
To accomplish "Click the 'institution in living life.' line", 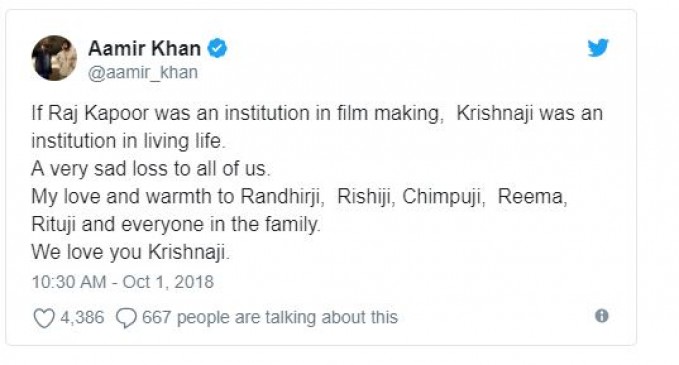I will pyautogui.click(x=129, y=142).
